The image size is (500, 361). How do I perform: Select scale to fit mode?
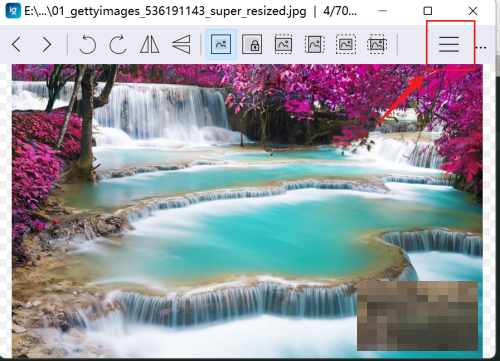346,44
